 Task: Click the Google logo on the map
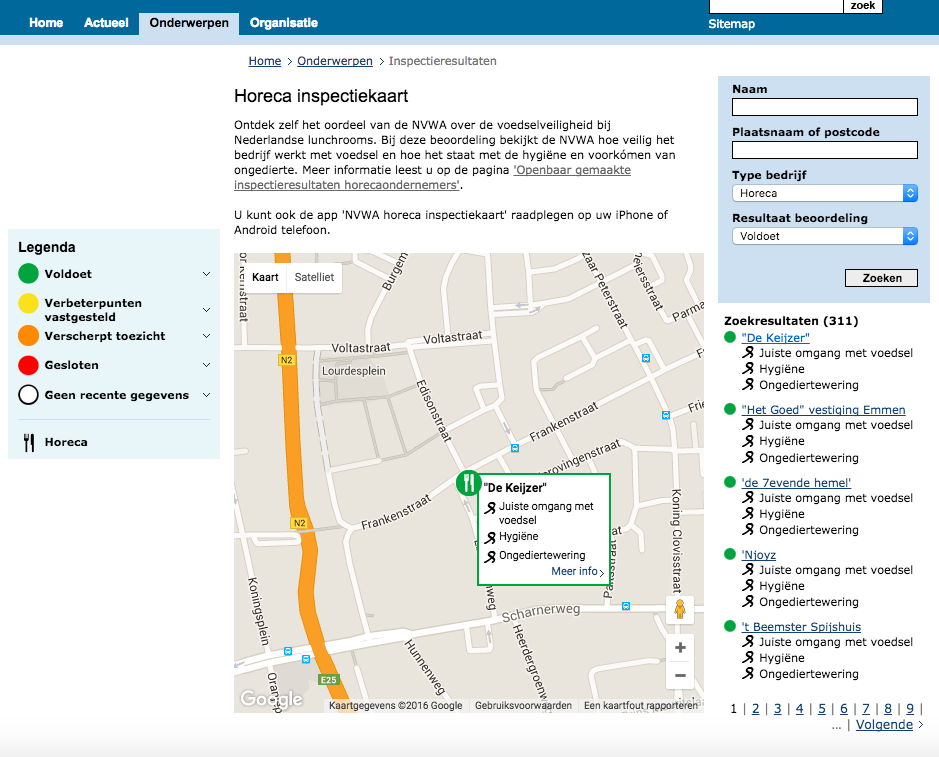pyautogui.click(x=271, y=699)
